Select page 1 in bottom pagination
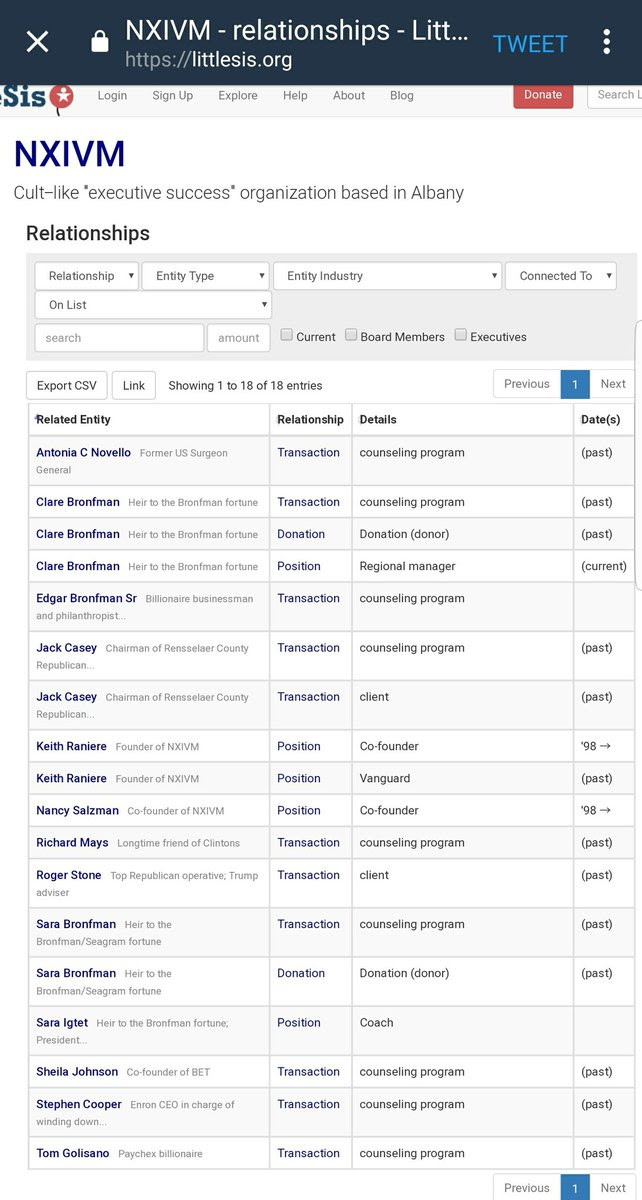 point(575,1187)
